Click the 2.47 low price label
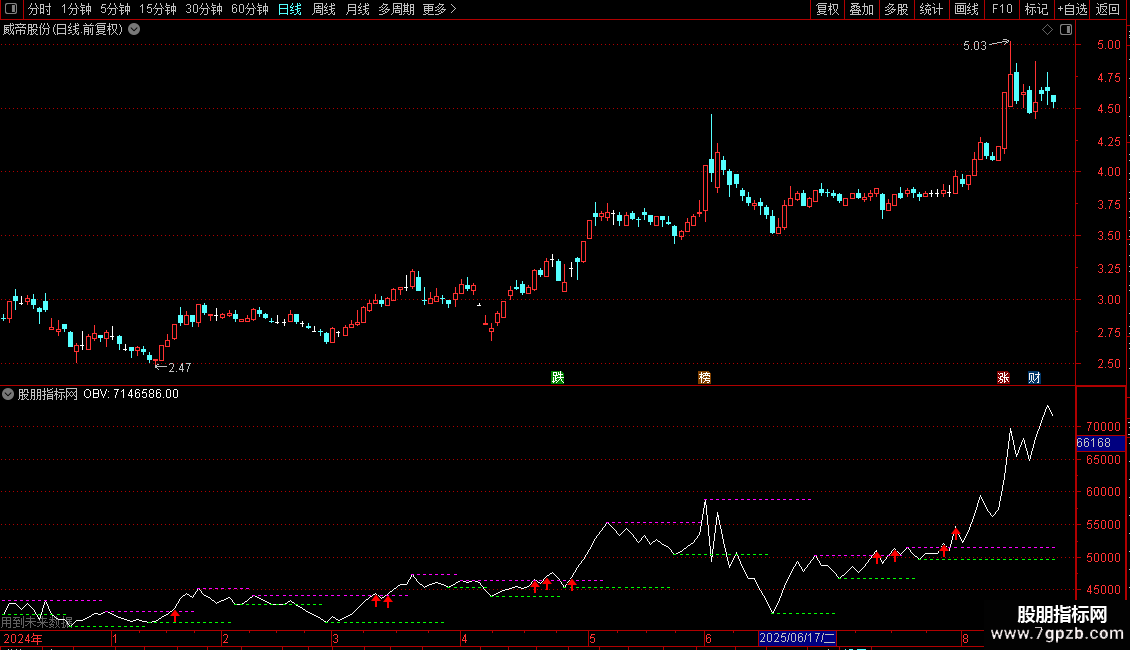This screenshot has width=1130, height=650. click(179, 368)
